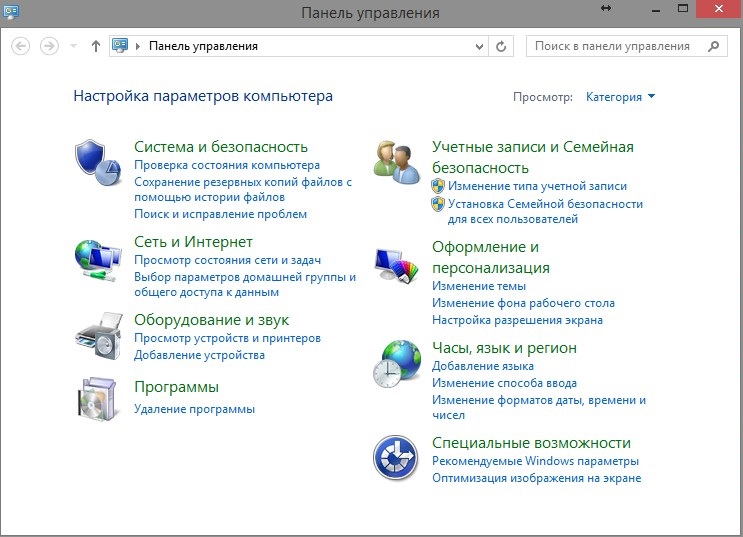The height and width of the screenshot is (537, 743).
Task: Click Удаление программы link
Action: click(194, 409)
